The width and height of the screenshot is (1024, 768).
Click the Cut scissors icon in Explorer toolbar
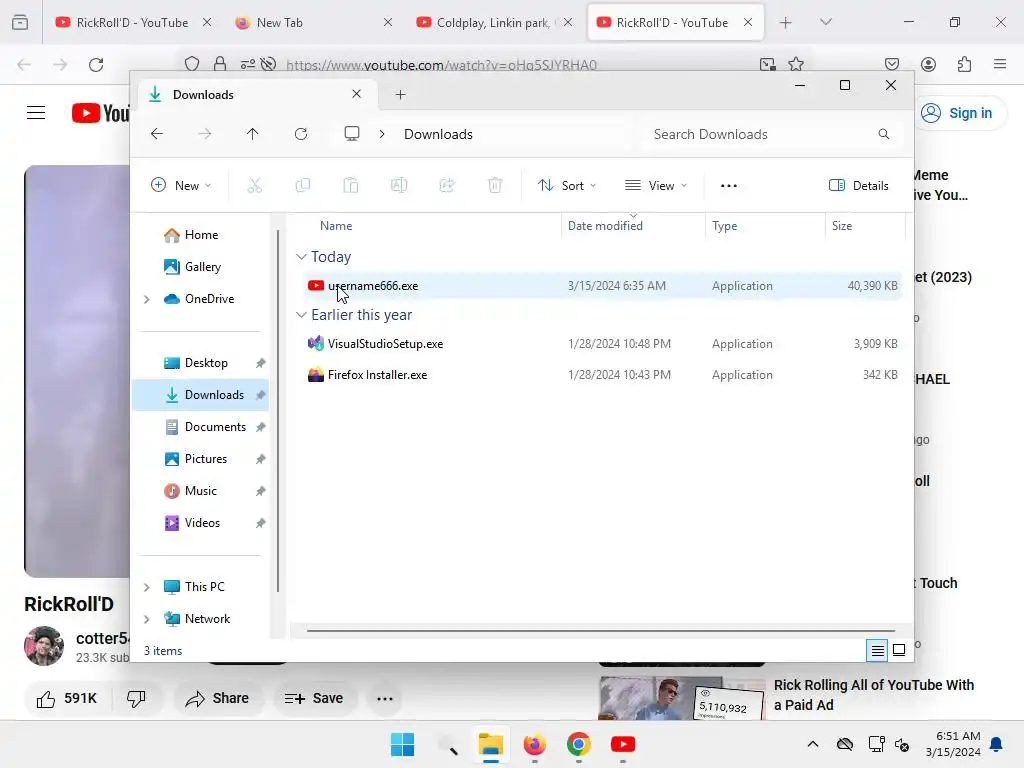[x=255, y=185]
